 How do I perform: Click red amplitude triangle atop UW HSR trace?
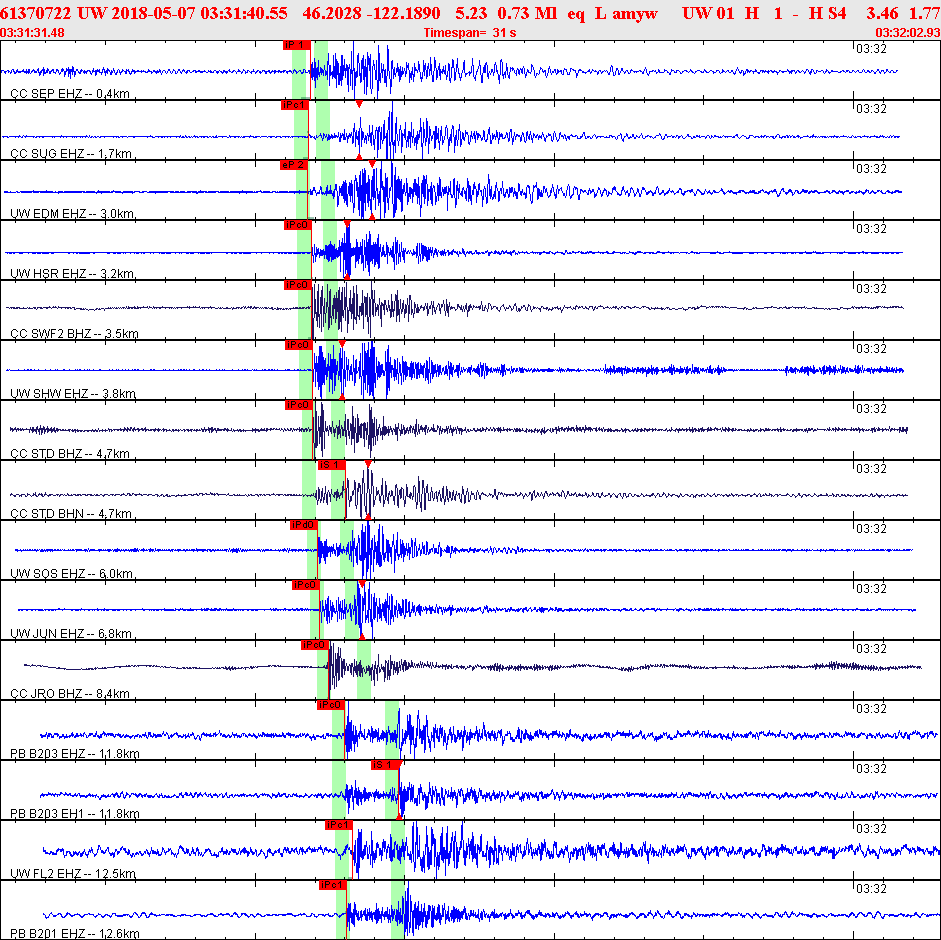click(347, 223)
